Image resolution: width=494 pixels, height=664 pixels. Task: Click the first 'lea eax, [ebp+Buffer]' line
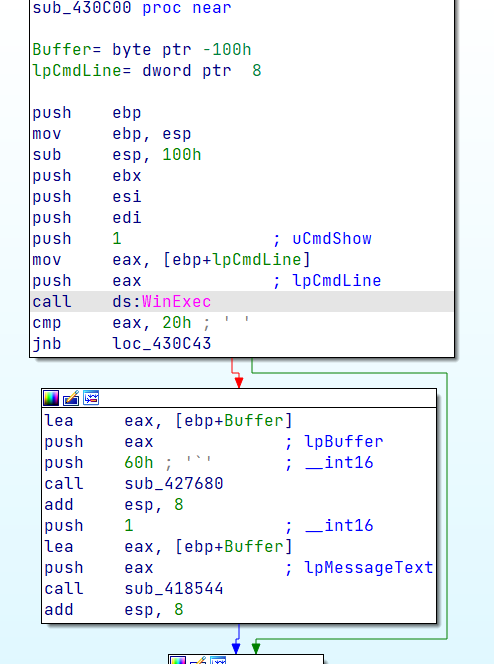click(168, 421)
